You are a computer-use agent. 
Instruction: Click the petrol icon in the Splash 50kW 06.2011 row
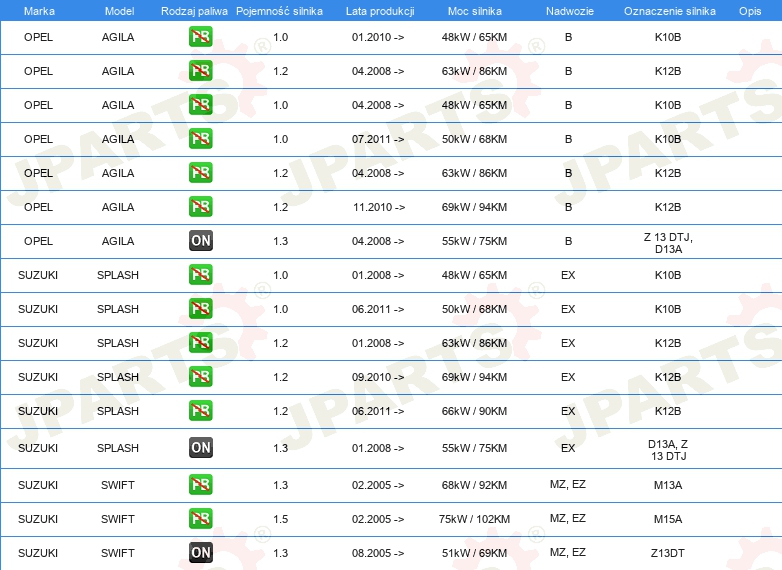point(200,309)
